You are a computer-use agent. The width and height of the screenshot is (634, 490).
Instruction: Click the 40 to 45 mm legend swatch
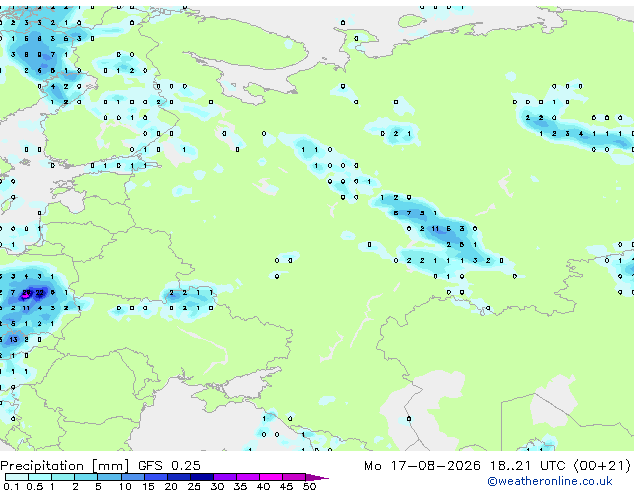tap(271, 477)
